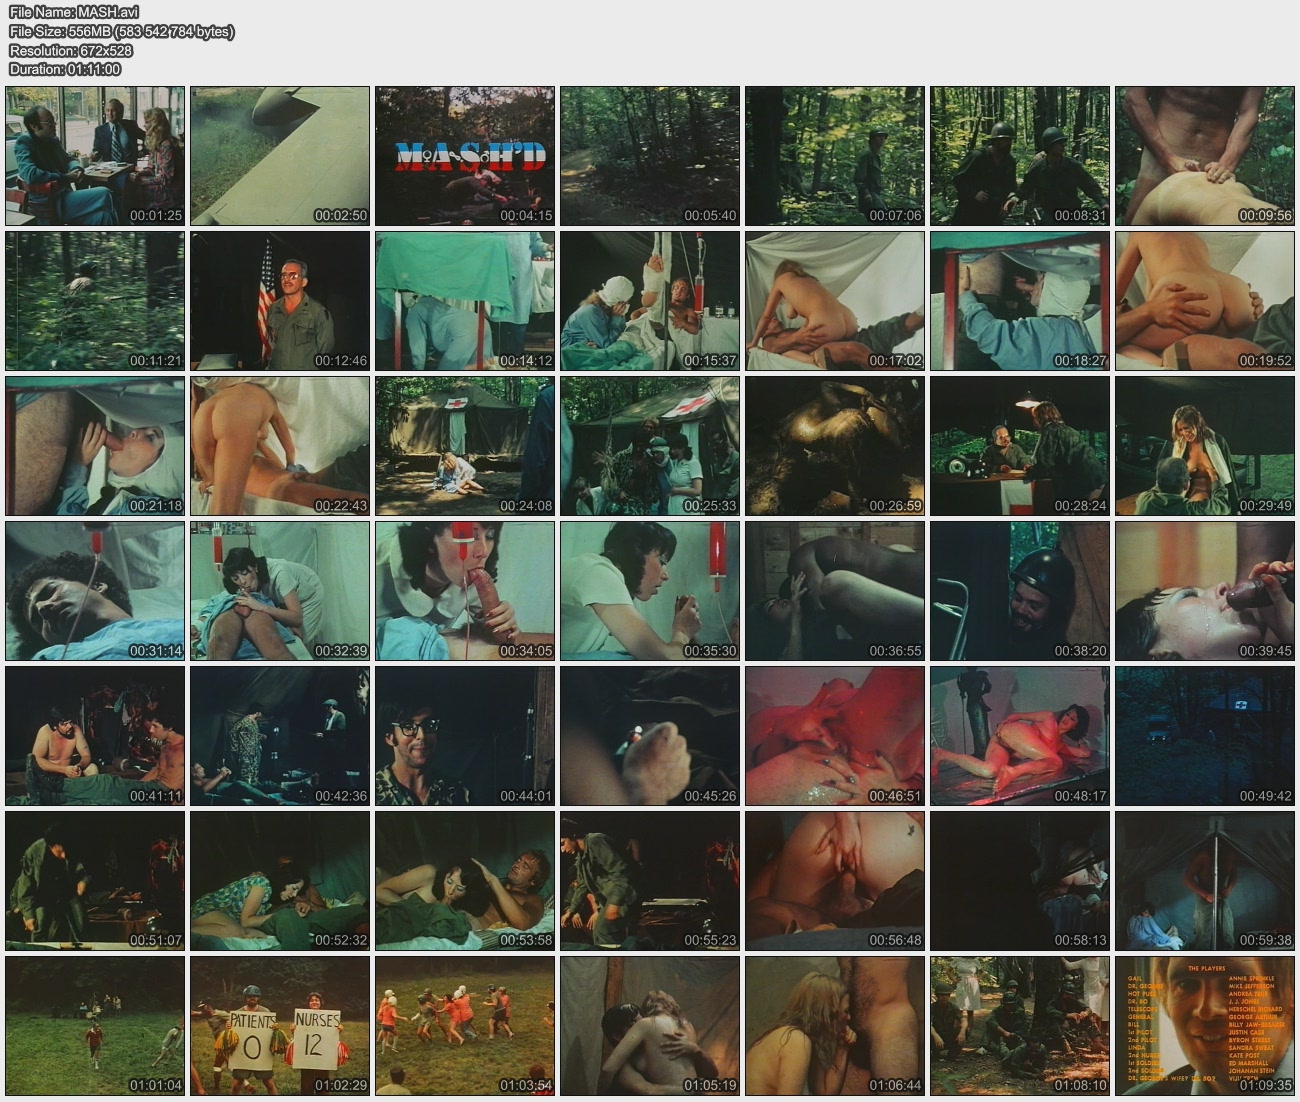Viewport: 1300px width, 1102px height.
Task: Click the man with glasses frame at 00:44:01
Action: [465, 736]
